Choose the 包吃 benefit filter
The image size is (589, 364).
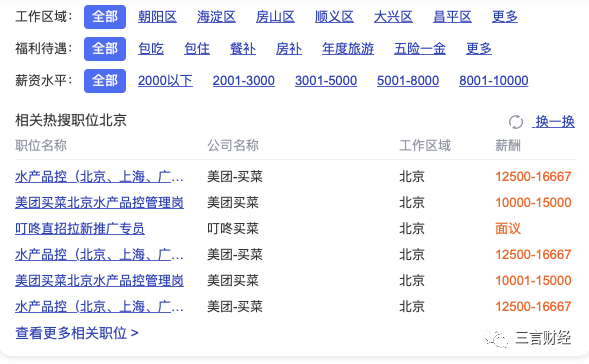click(151, 49)
